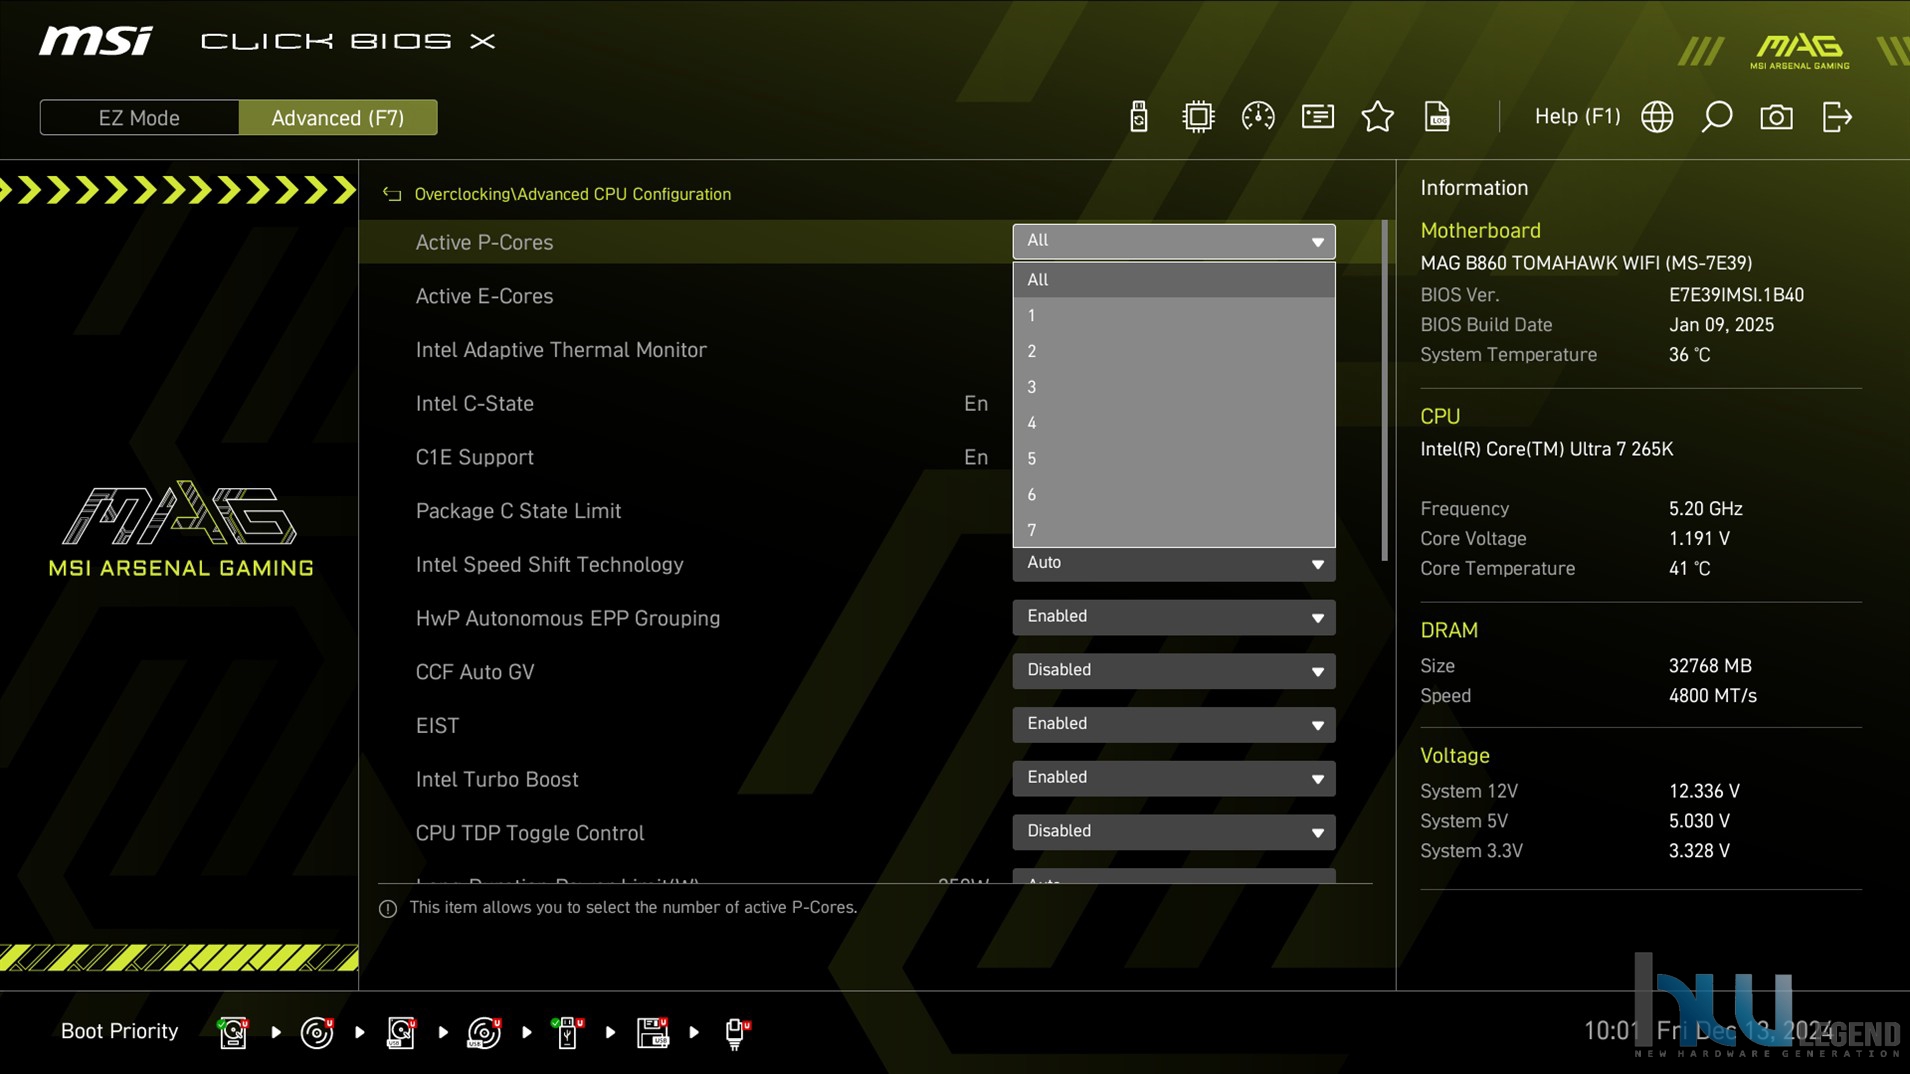Select the USB optical disc boot icon
The image size is (1910, 1074).
point(485,1032)
